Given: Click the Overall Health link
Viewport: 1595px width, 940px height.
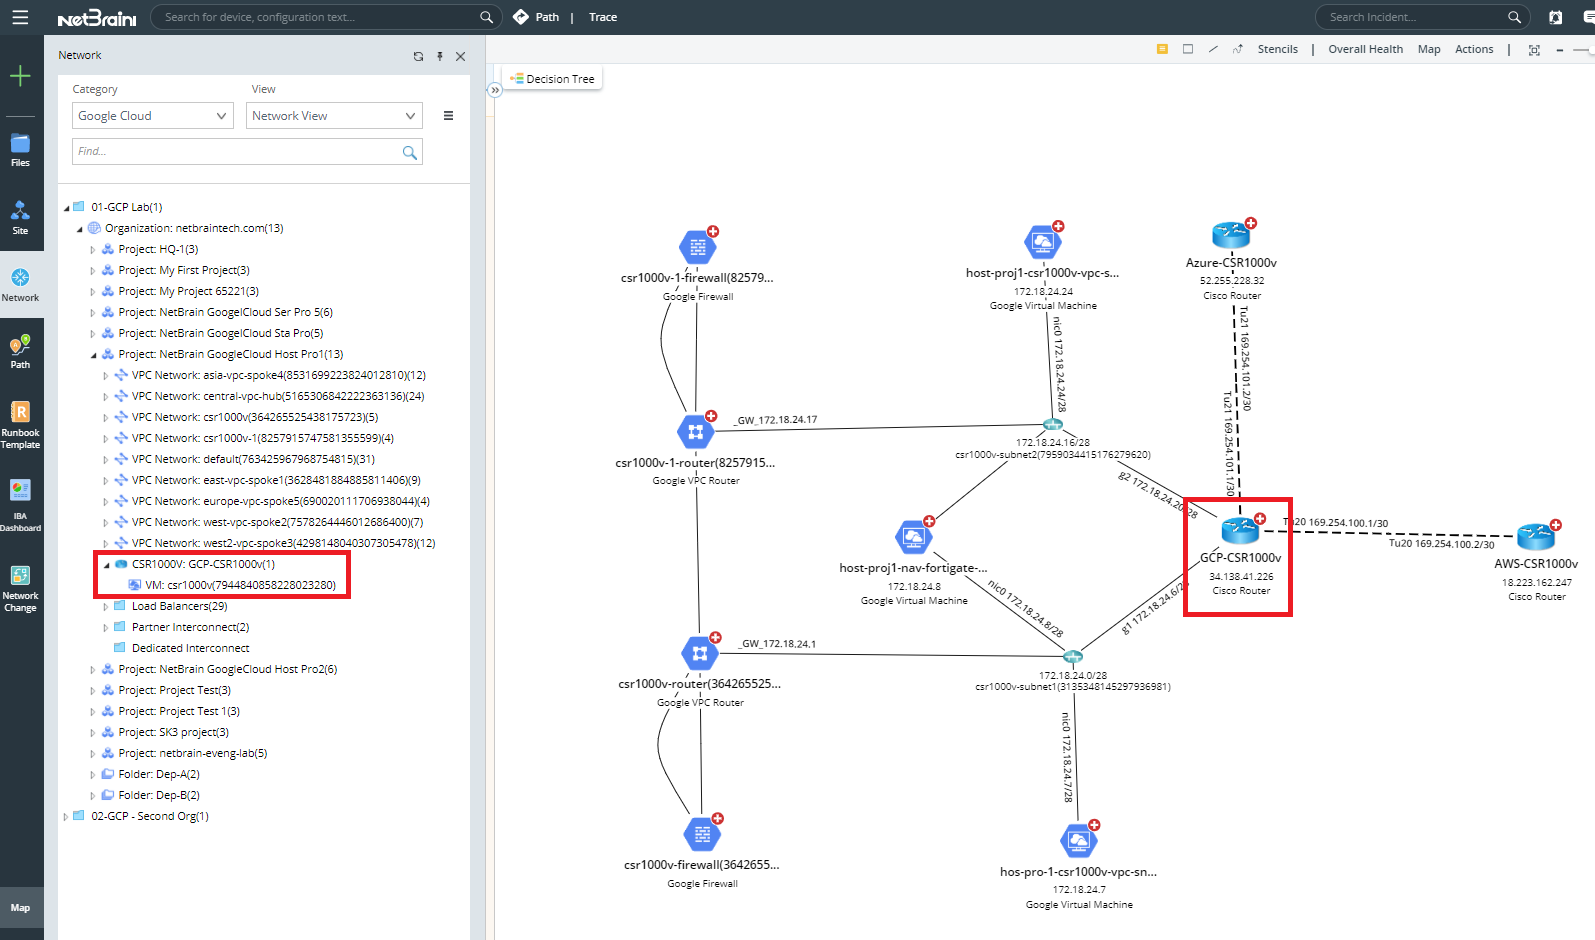Looking at the screenshot, I should click(x=1365, y=49).
